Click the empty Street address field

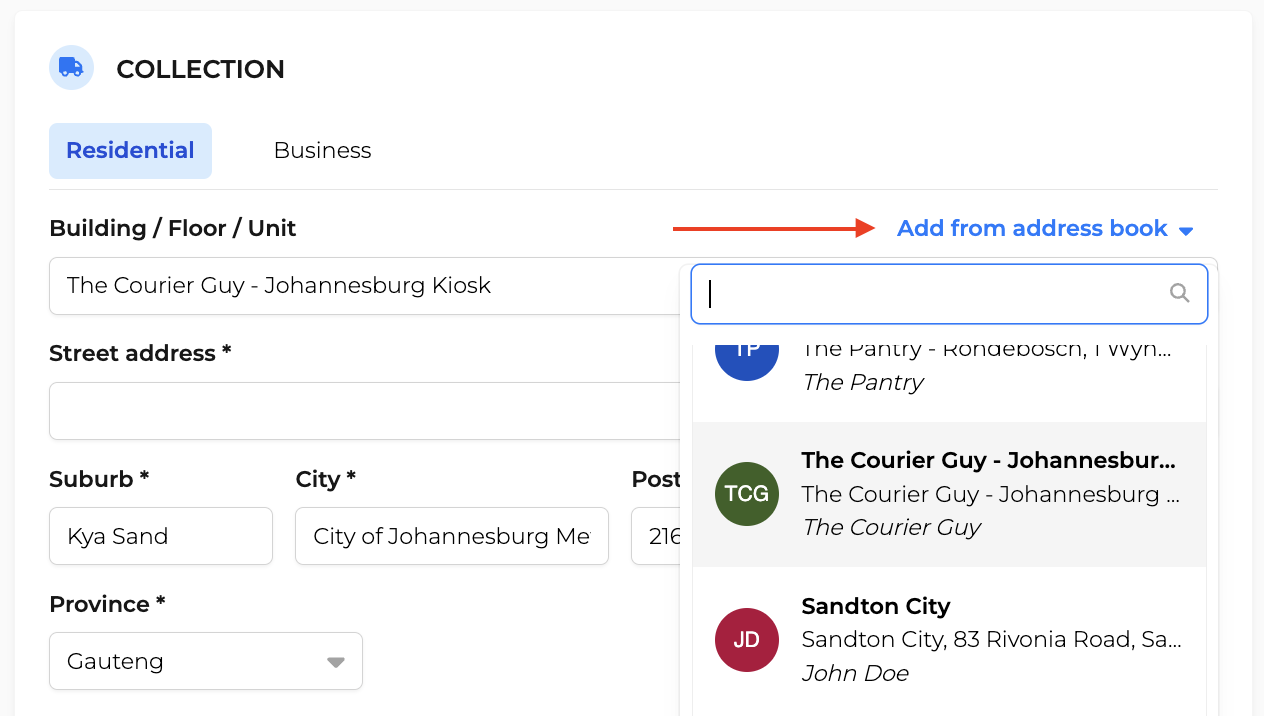click(364, 411)
